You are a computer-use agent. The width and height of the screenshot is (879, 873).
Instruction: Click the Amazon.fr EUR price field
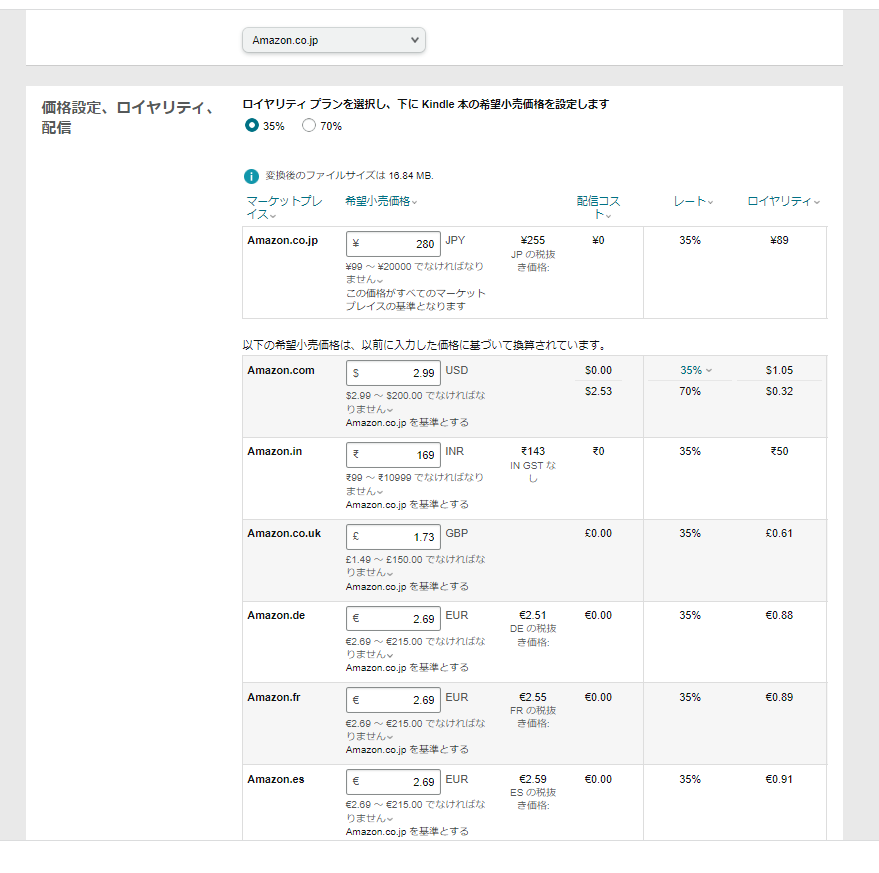click(x=394, y=700)
